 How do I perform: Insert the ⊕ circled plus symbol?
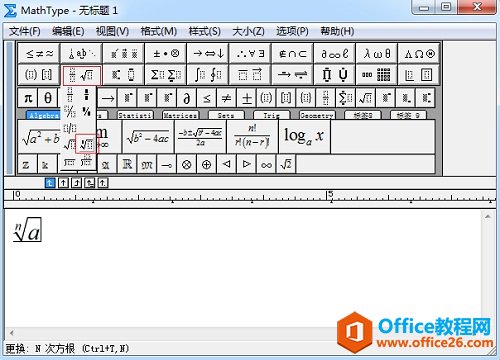coord(206,164)
